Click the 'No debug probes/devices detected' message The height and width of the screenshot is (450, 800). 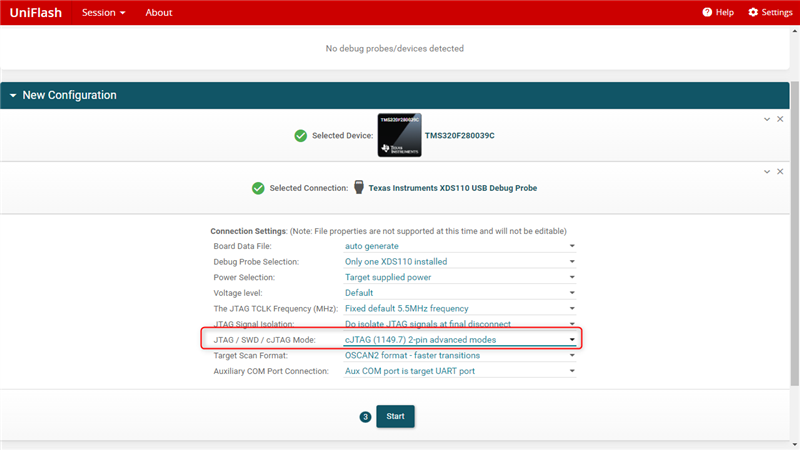pos(394,48)
